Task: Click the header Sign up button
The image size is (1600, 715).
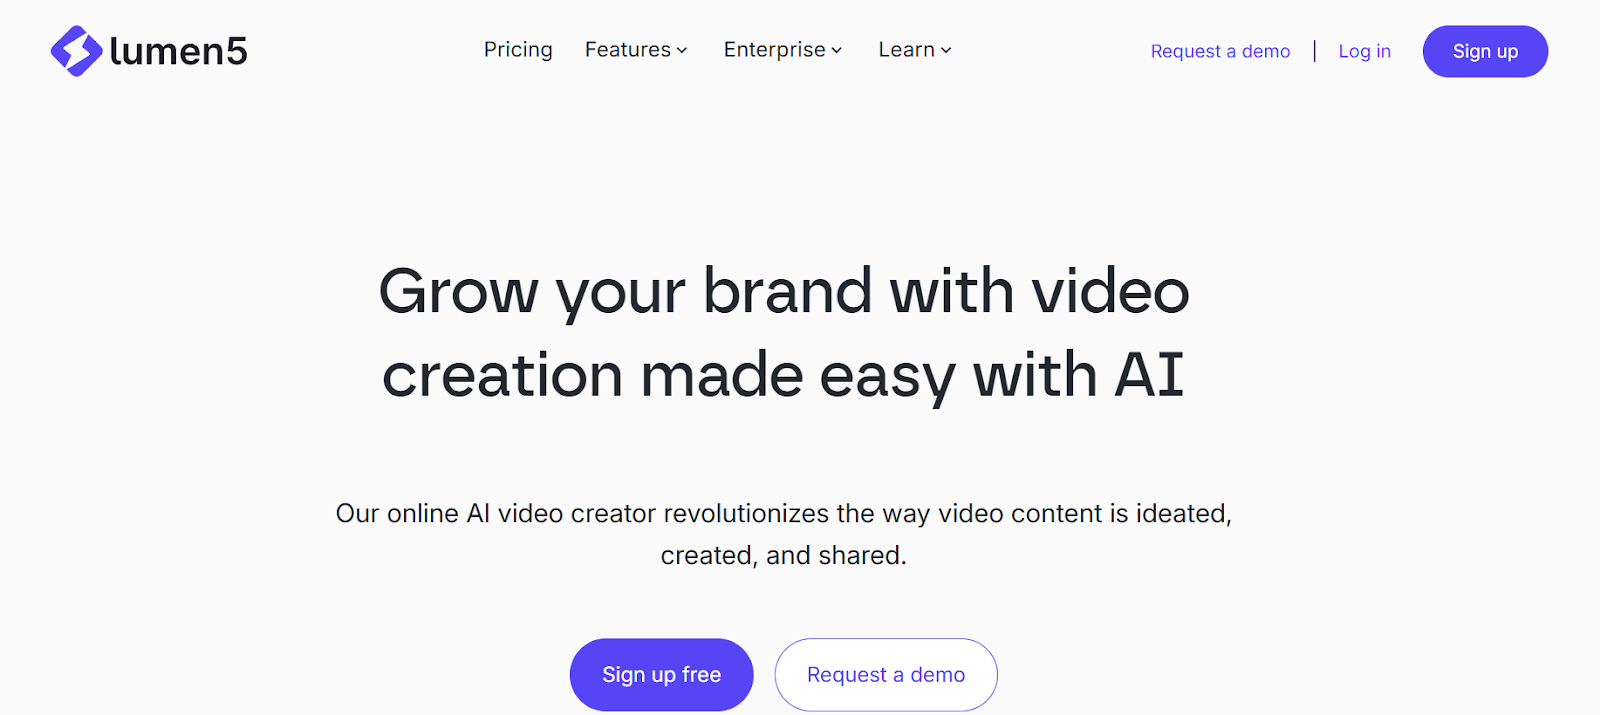Action: 1485,51
